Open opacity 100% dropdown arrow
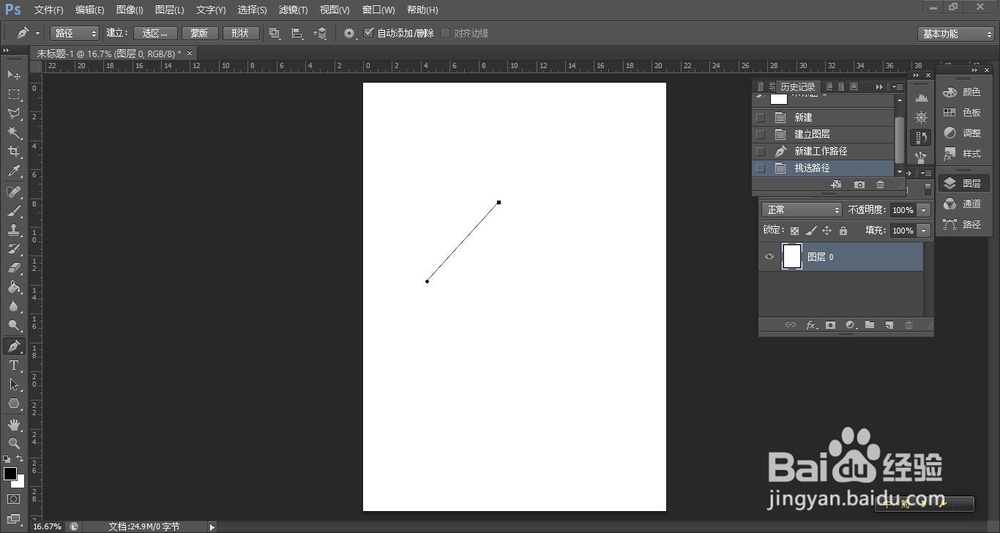 (924, 210)
